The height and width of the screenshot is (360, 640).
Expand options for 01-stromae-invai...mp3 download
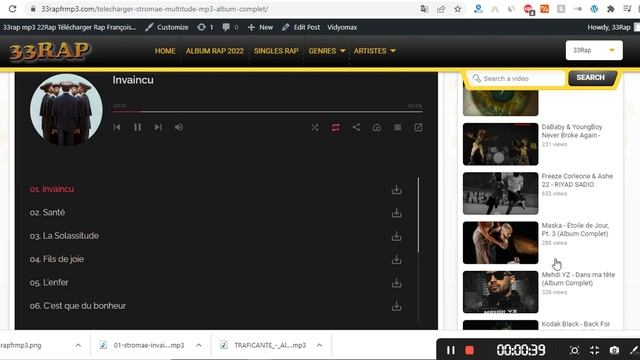click(x=199, y=345)
